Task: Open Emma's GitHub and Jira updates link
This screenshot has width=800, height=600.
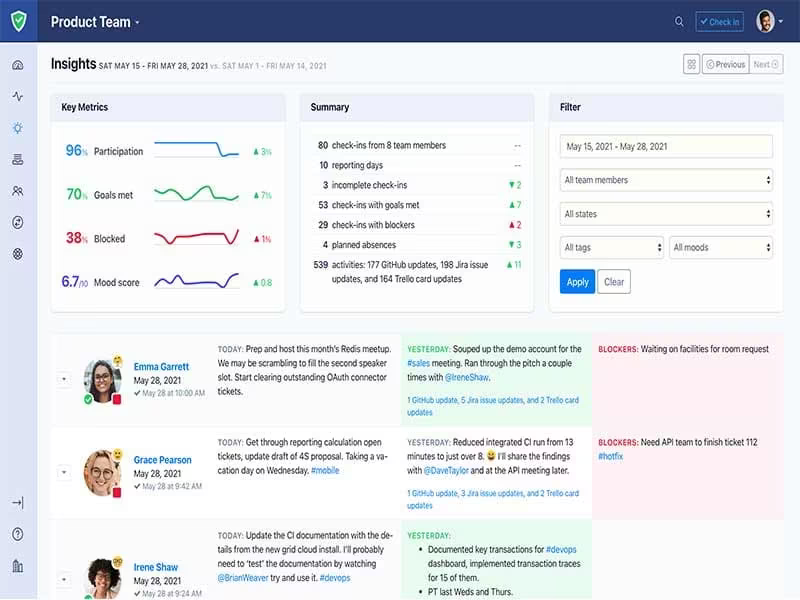Action: click(x=492, y=406)
